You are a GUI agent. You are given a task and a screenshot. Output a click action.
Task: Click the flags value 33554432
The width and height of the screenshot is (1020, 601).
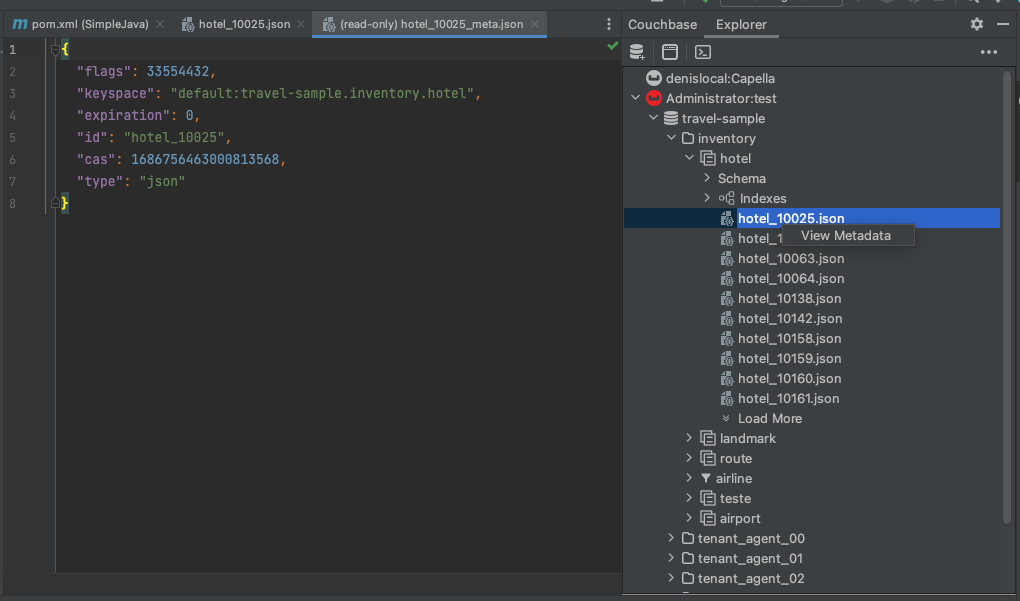point(178,72)
